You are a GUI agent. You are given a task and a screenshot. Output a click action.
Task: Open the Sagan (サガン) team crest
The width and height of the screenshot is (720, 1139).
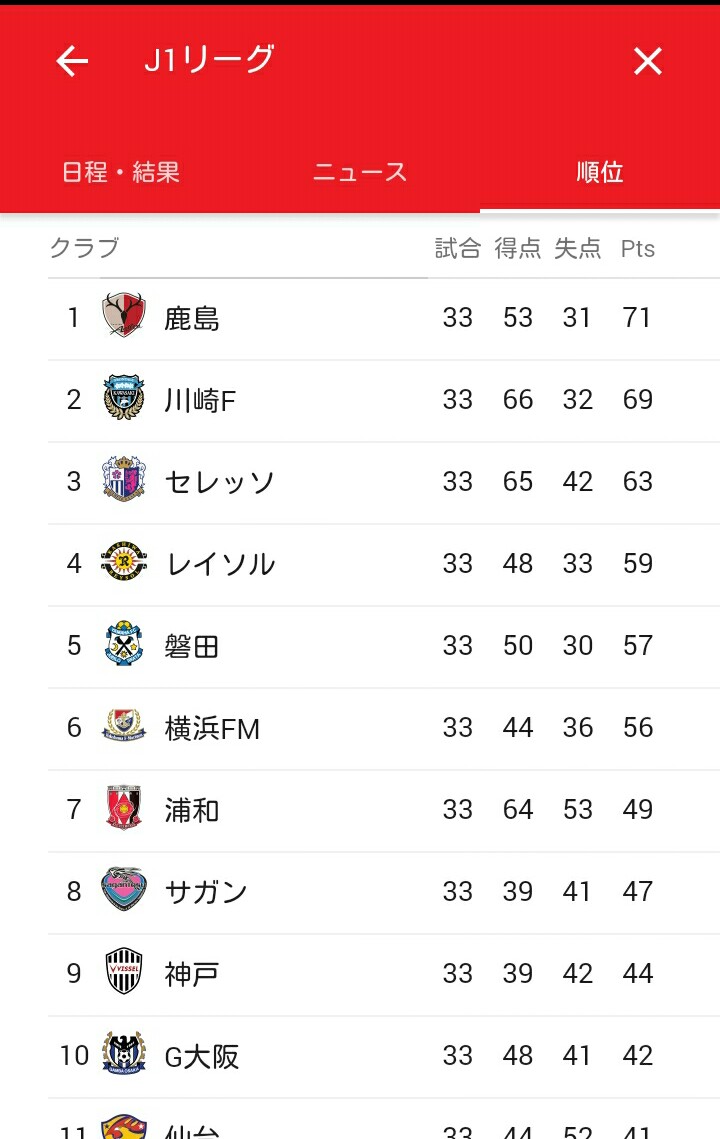pos(124,890)
